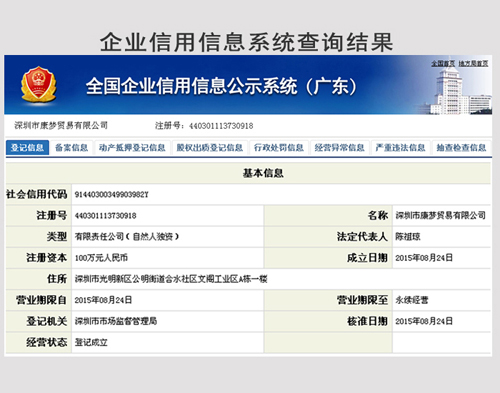
Task: Select the 登记信息 tab
Action: click(27, 148)
